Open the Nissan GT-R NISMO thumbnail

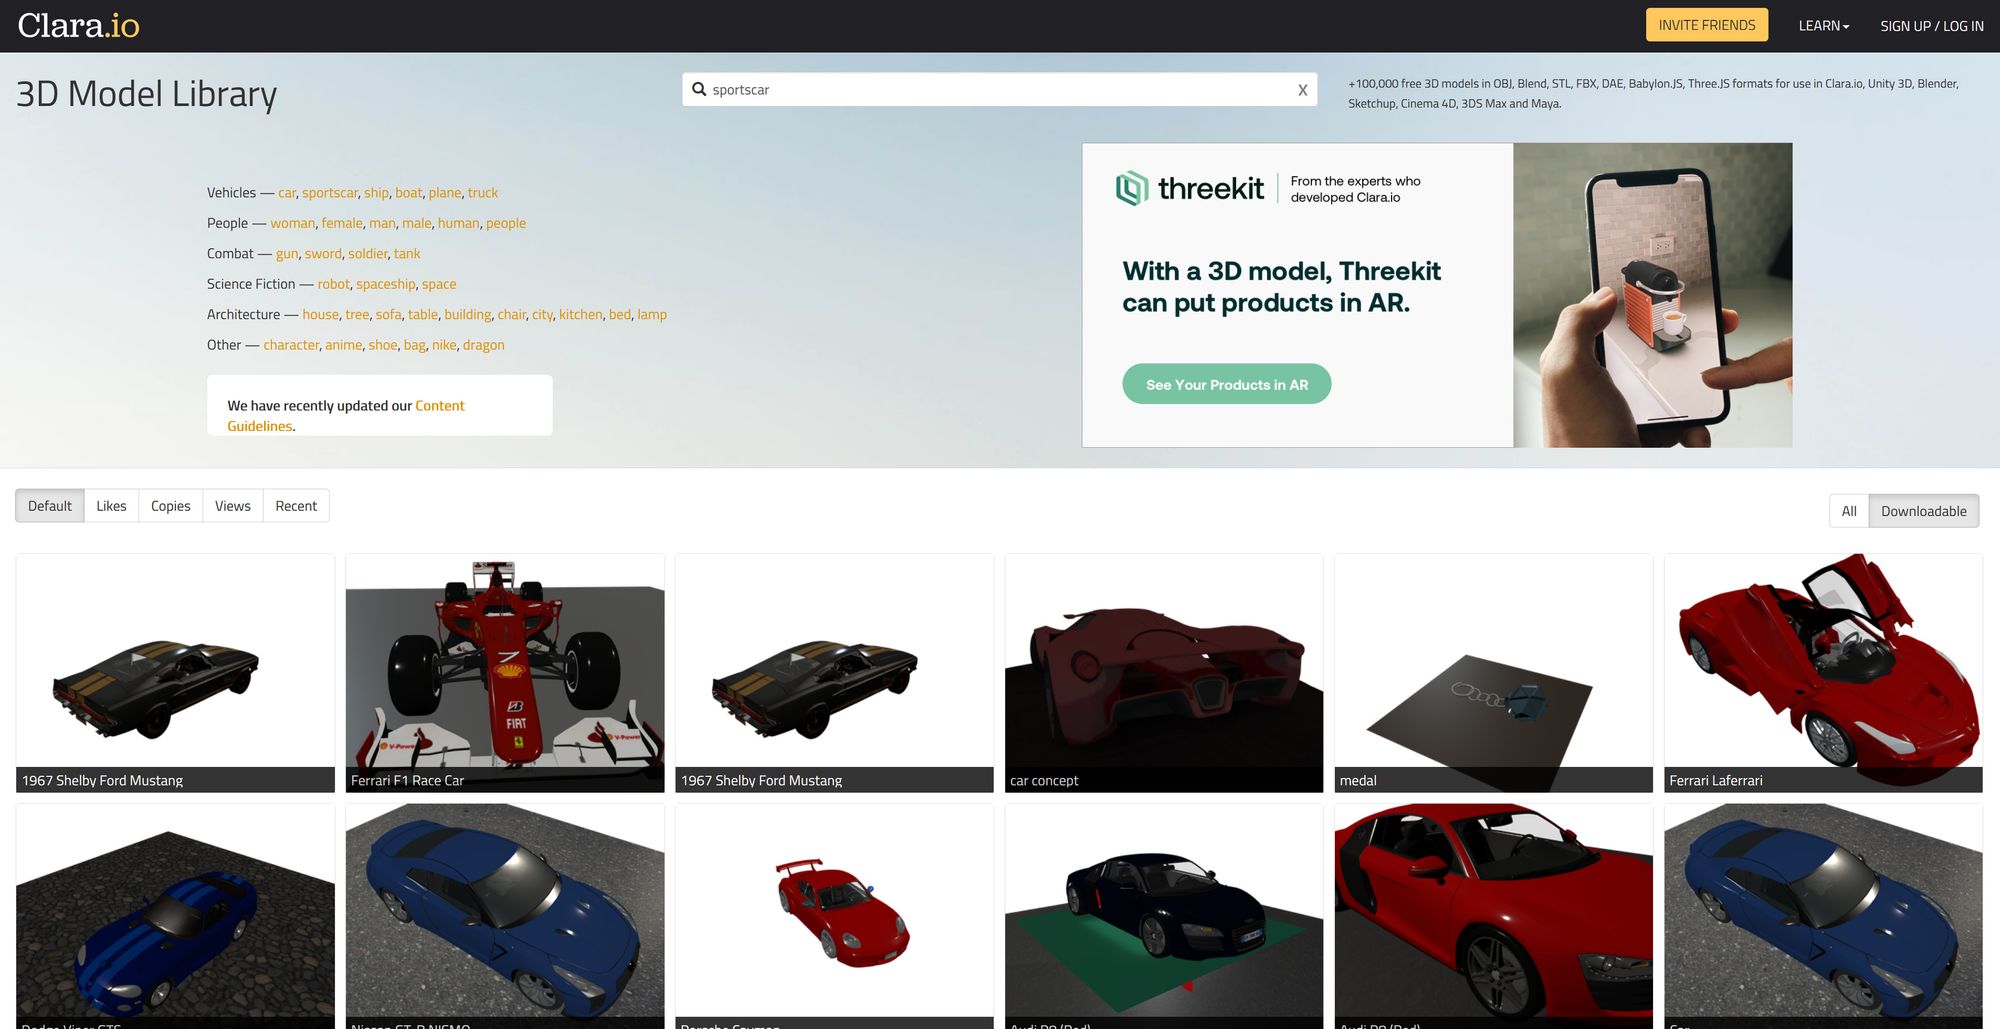tap(505, 916)
